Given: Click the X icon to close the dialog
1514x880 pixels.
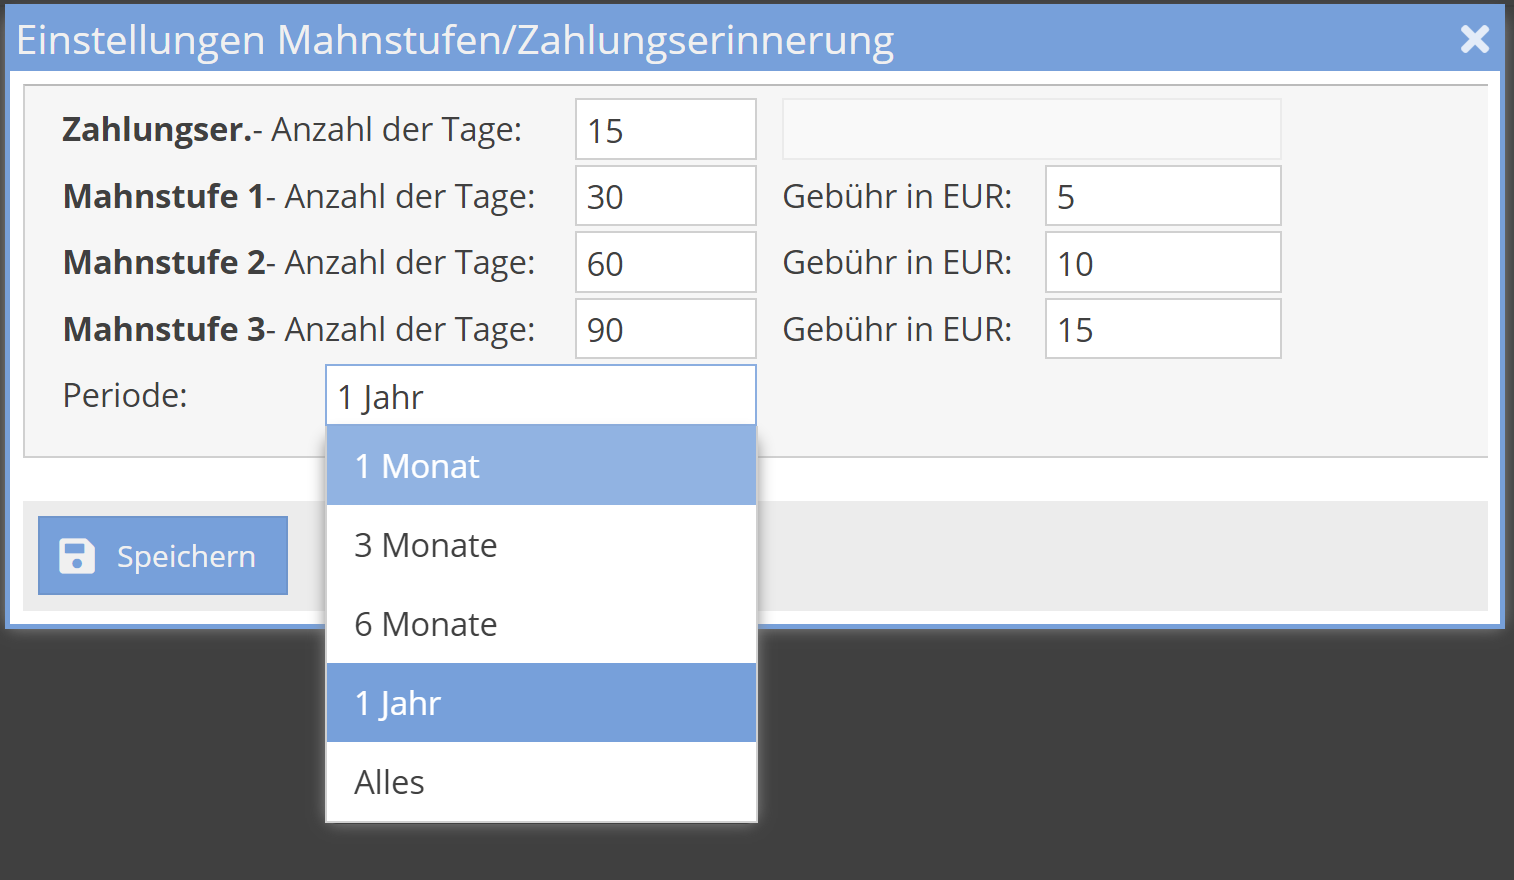Looking at the screenshot, I should pos(1474,39).
